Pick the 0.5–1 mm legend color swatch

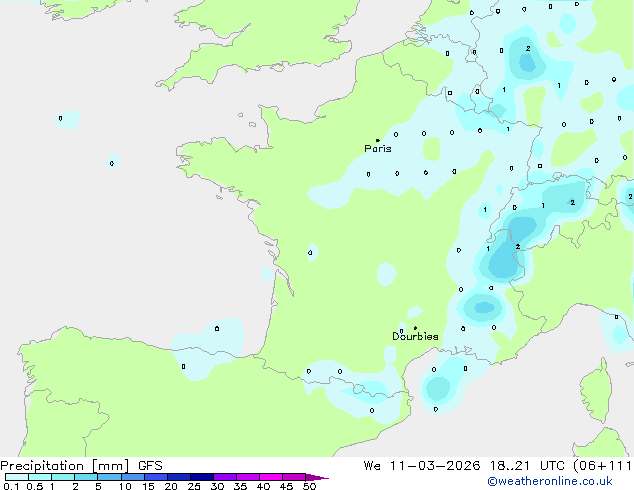(x=40, y=477)
